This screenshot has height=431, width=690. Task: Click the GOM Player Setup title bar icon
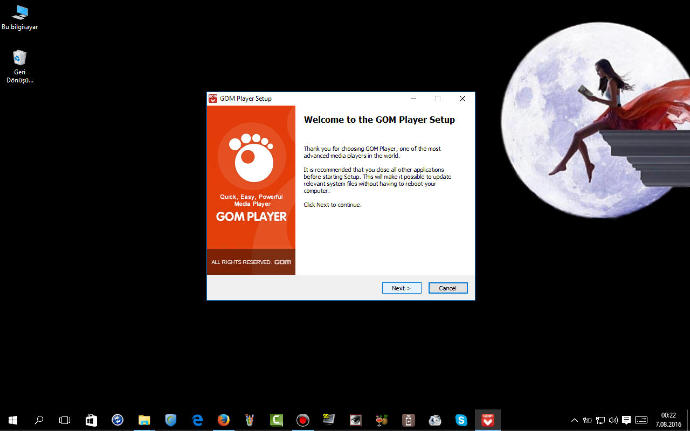tap(213, 99)
